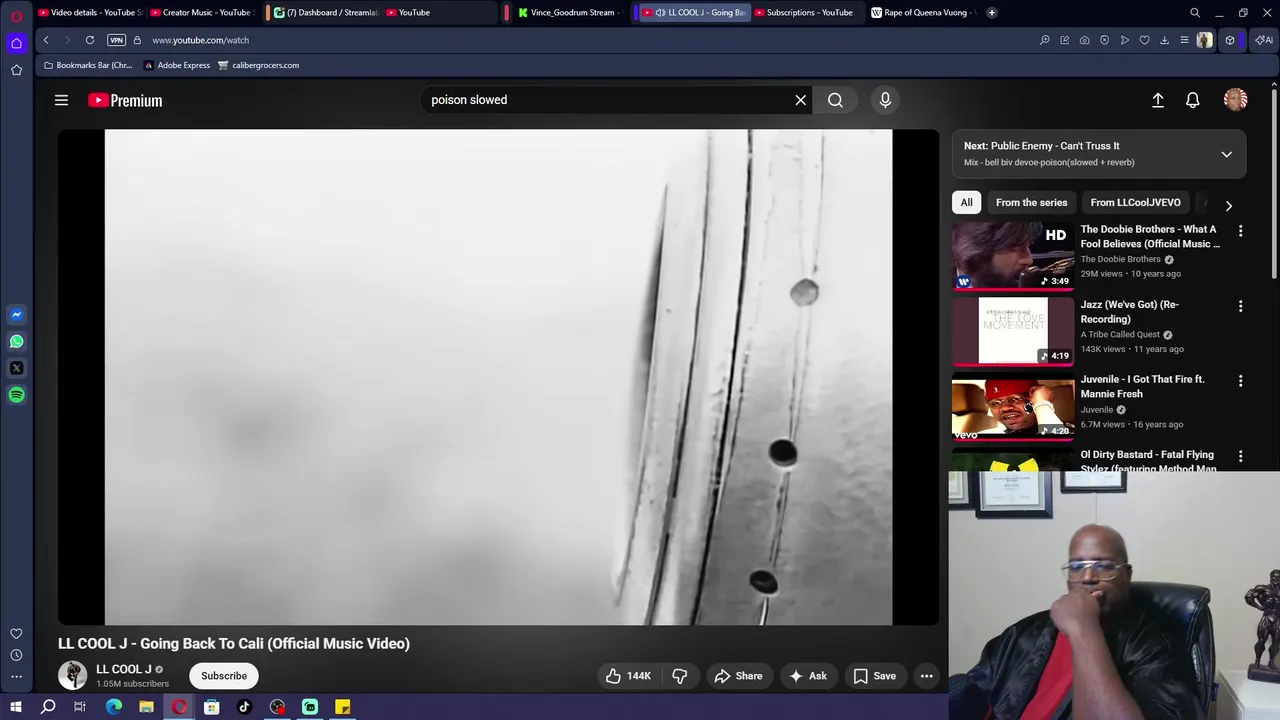Open the YouTube guide hamburger menu
This screenshot has width=1280, height=720.
61,100
